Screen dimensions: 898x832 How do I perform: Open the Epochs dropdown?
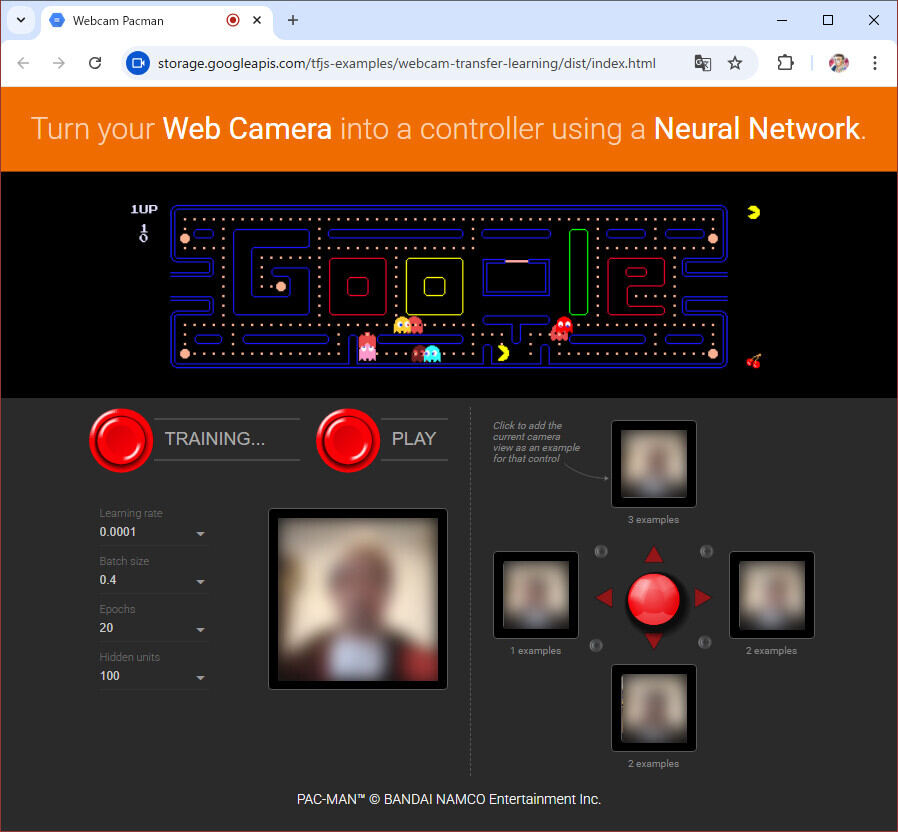pos(152,628)
